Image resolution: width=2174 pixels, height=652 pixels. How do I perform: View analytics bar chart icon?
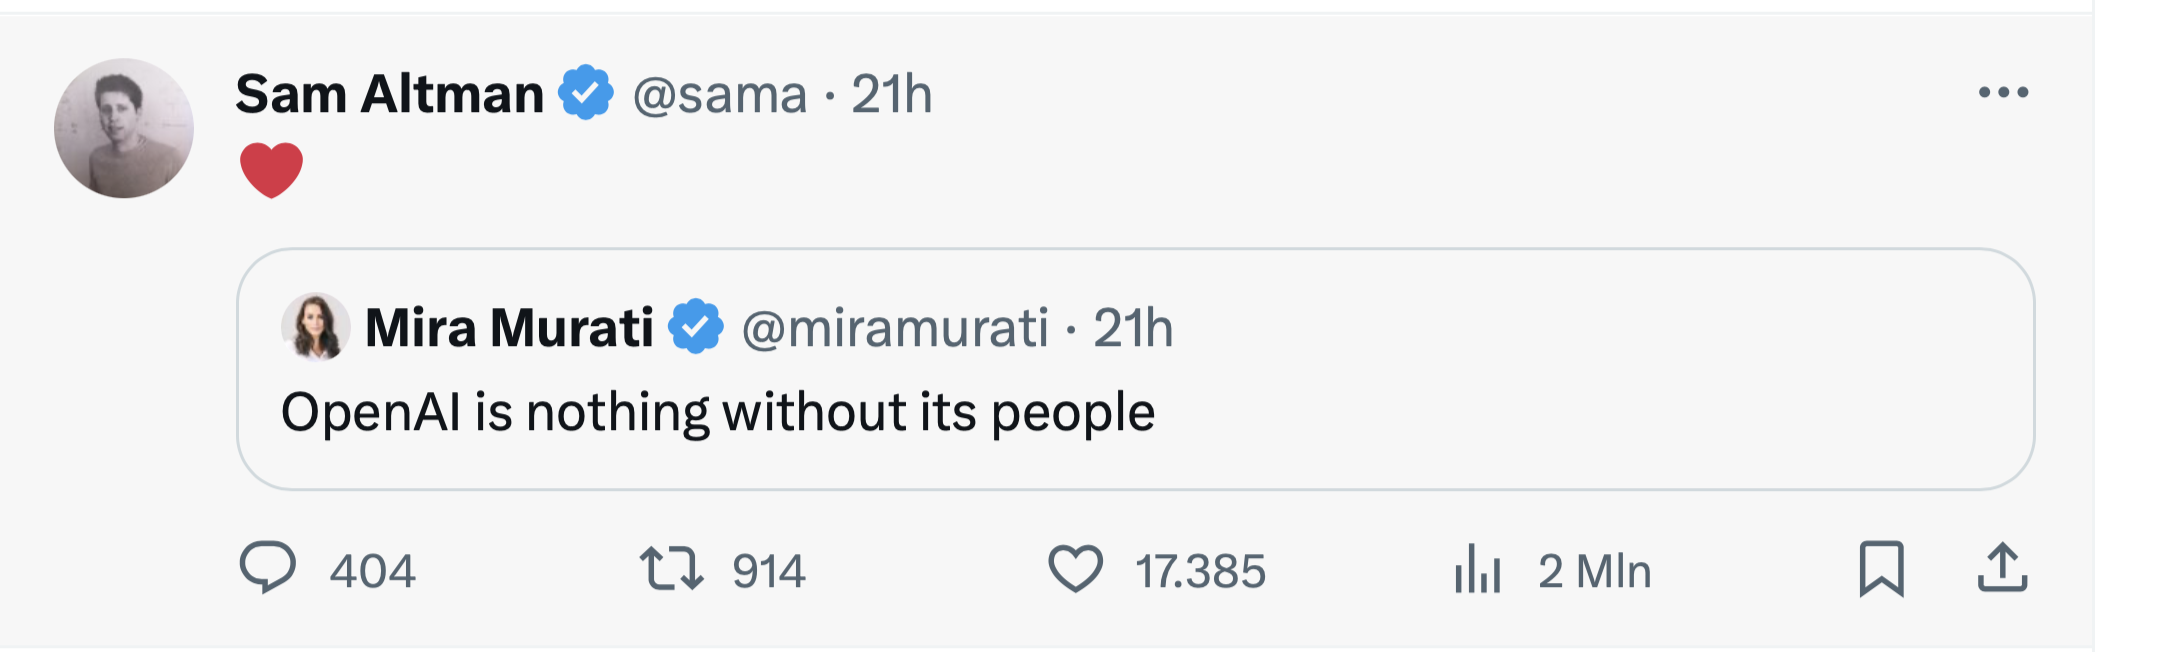point(1478,568)
